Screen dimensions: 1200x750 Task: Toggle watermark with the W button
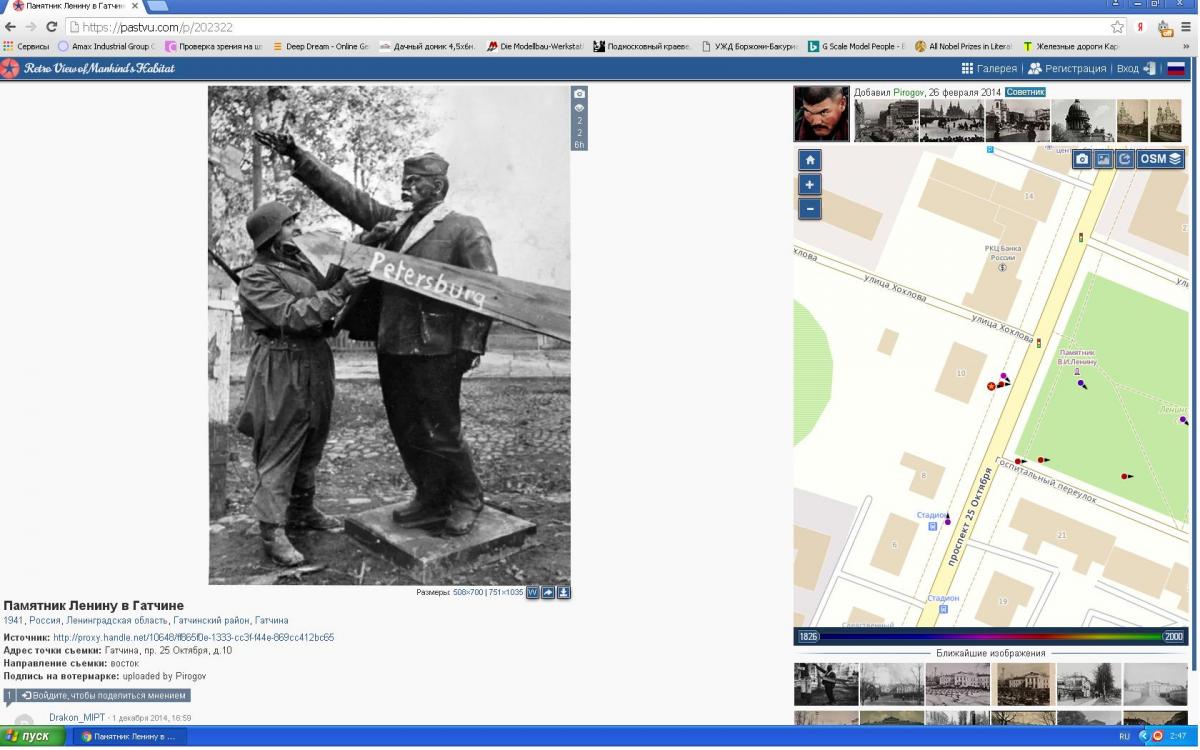[533, 592]
